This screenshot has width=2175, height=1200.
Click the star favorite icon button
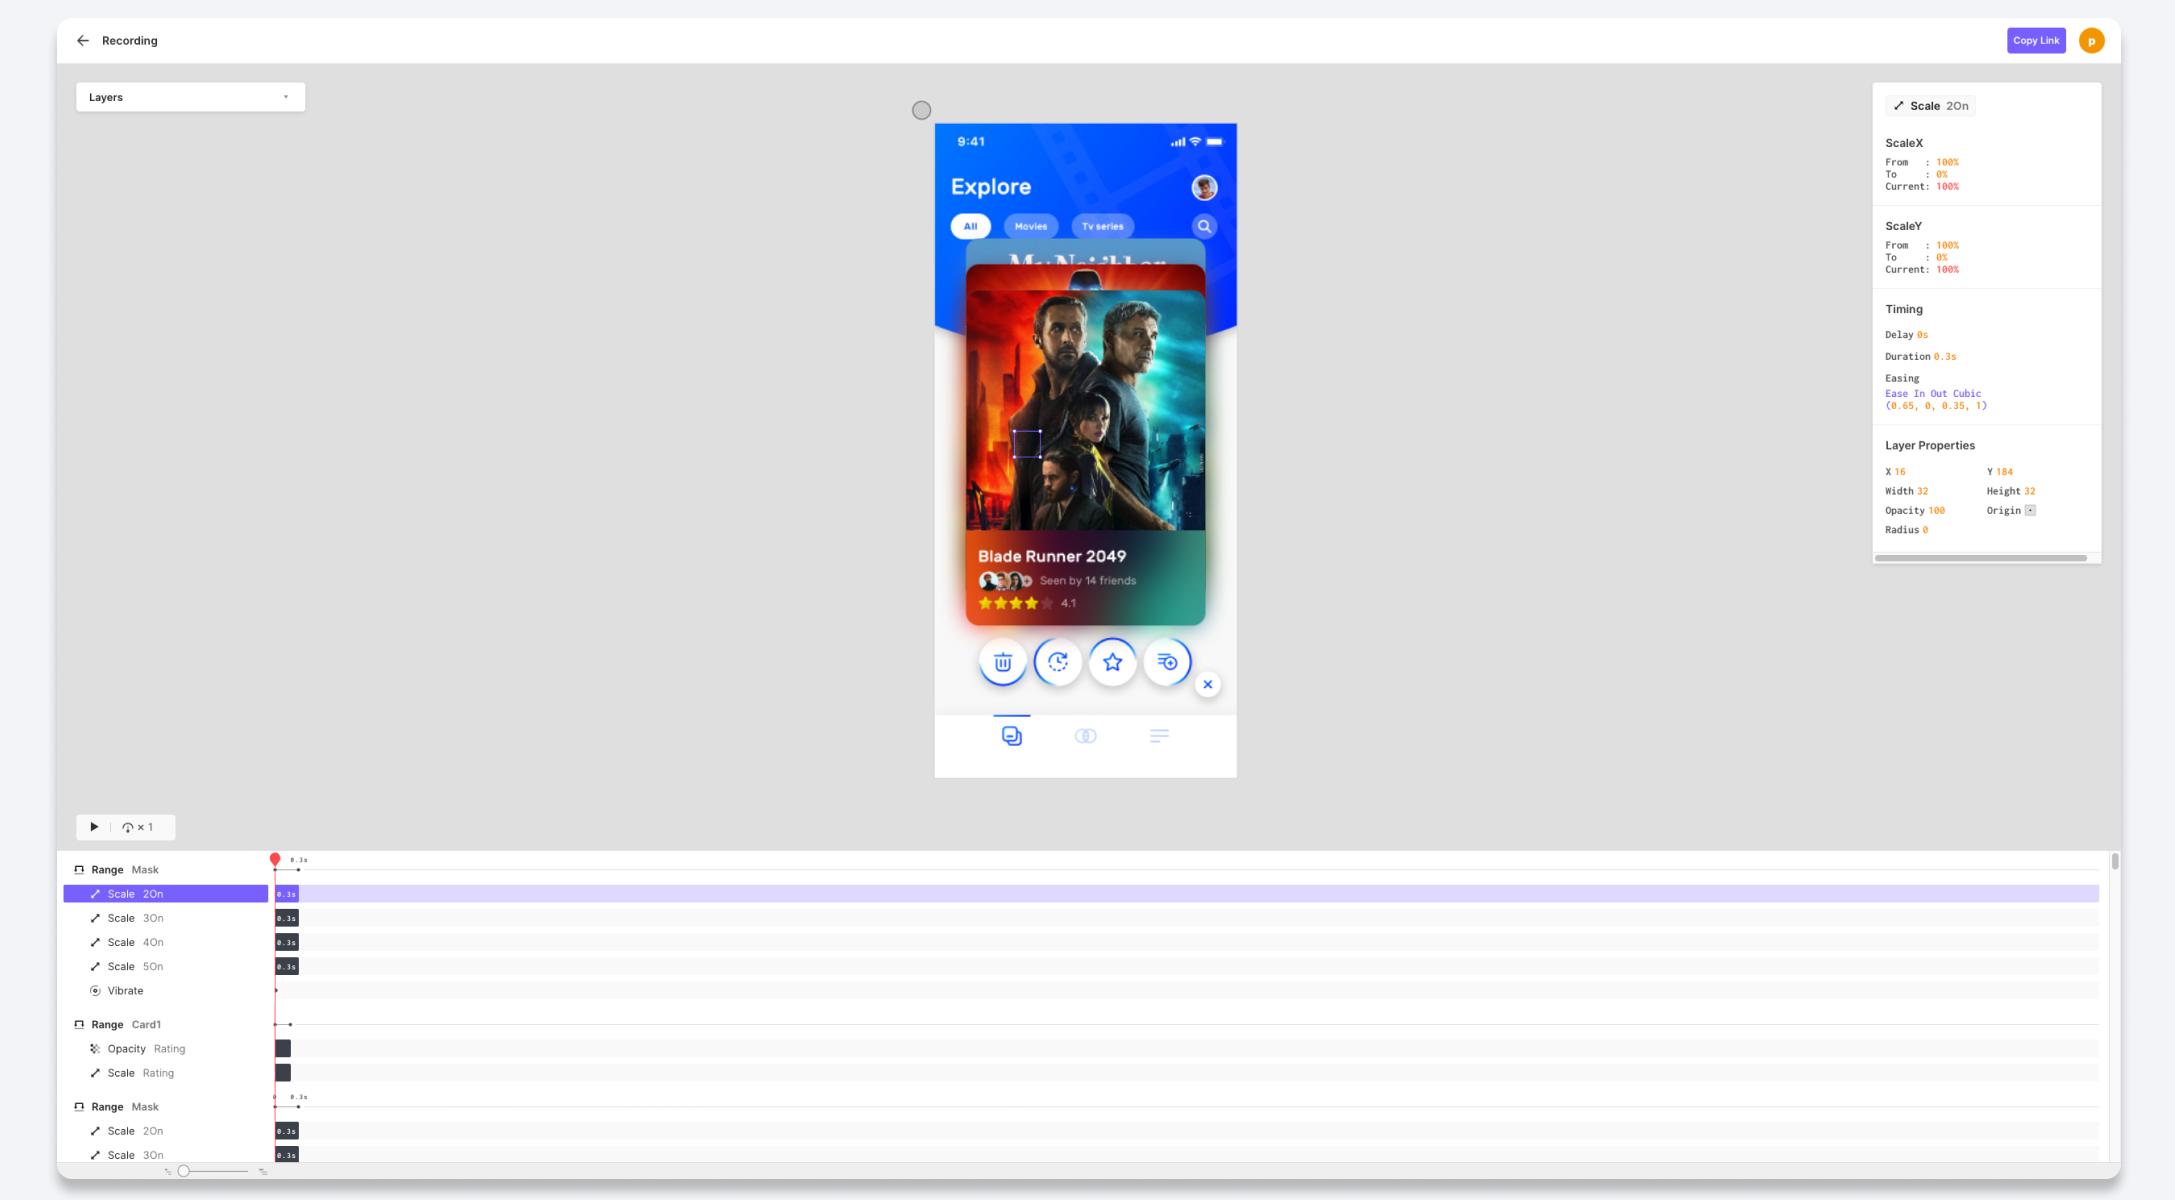(x=1112, y=662)
